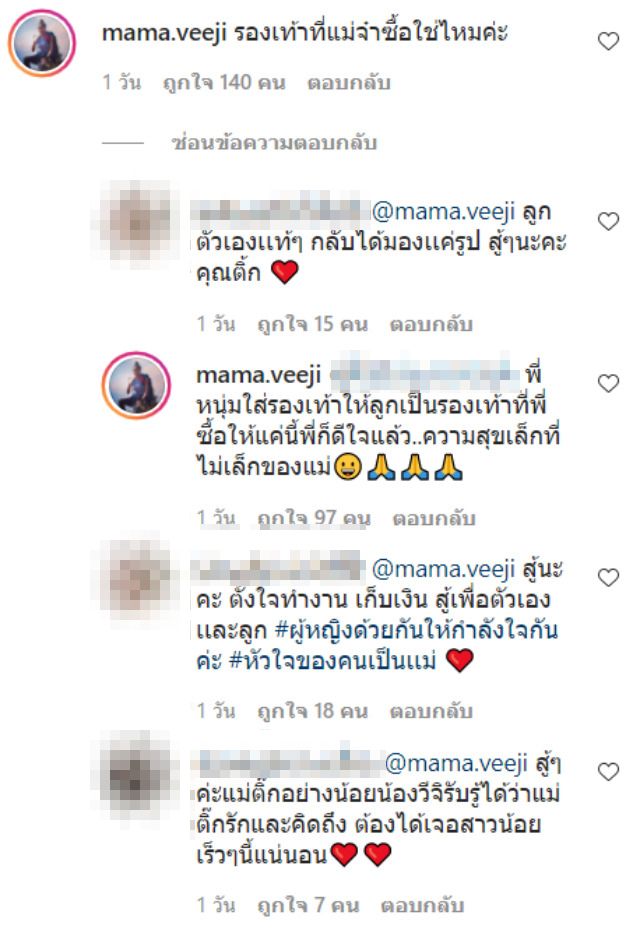The height and width of the screenshot is (929, 640).
Task: Open hashtag #หัวใจของคนเป็นแม่
Action: click(x=332, y=660)
